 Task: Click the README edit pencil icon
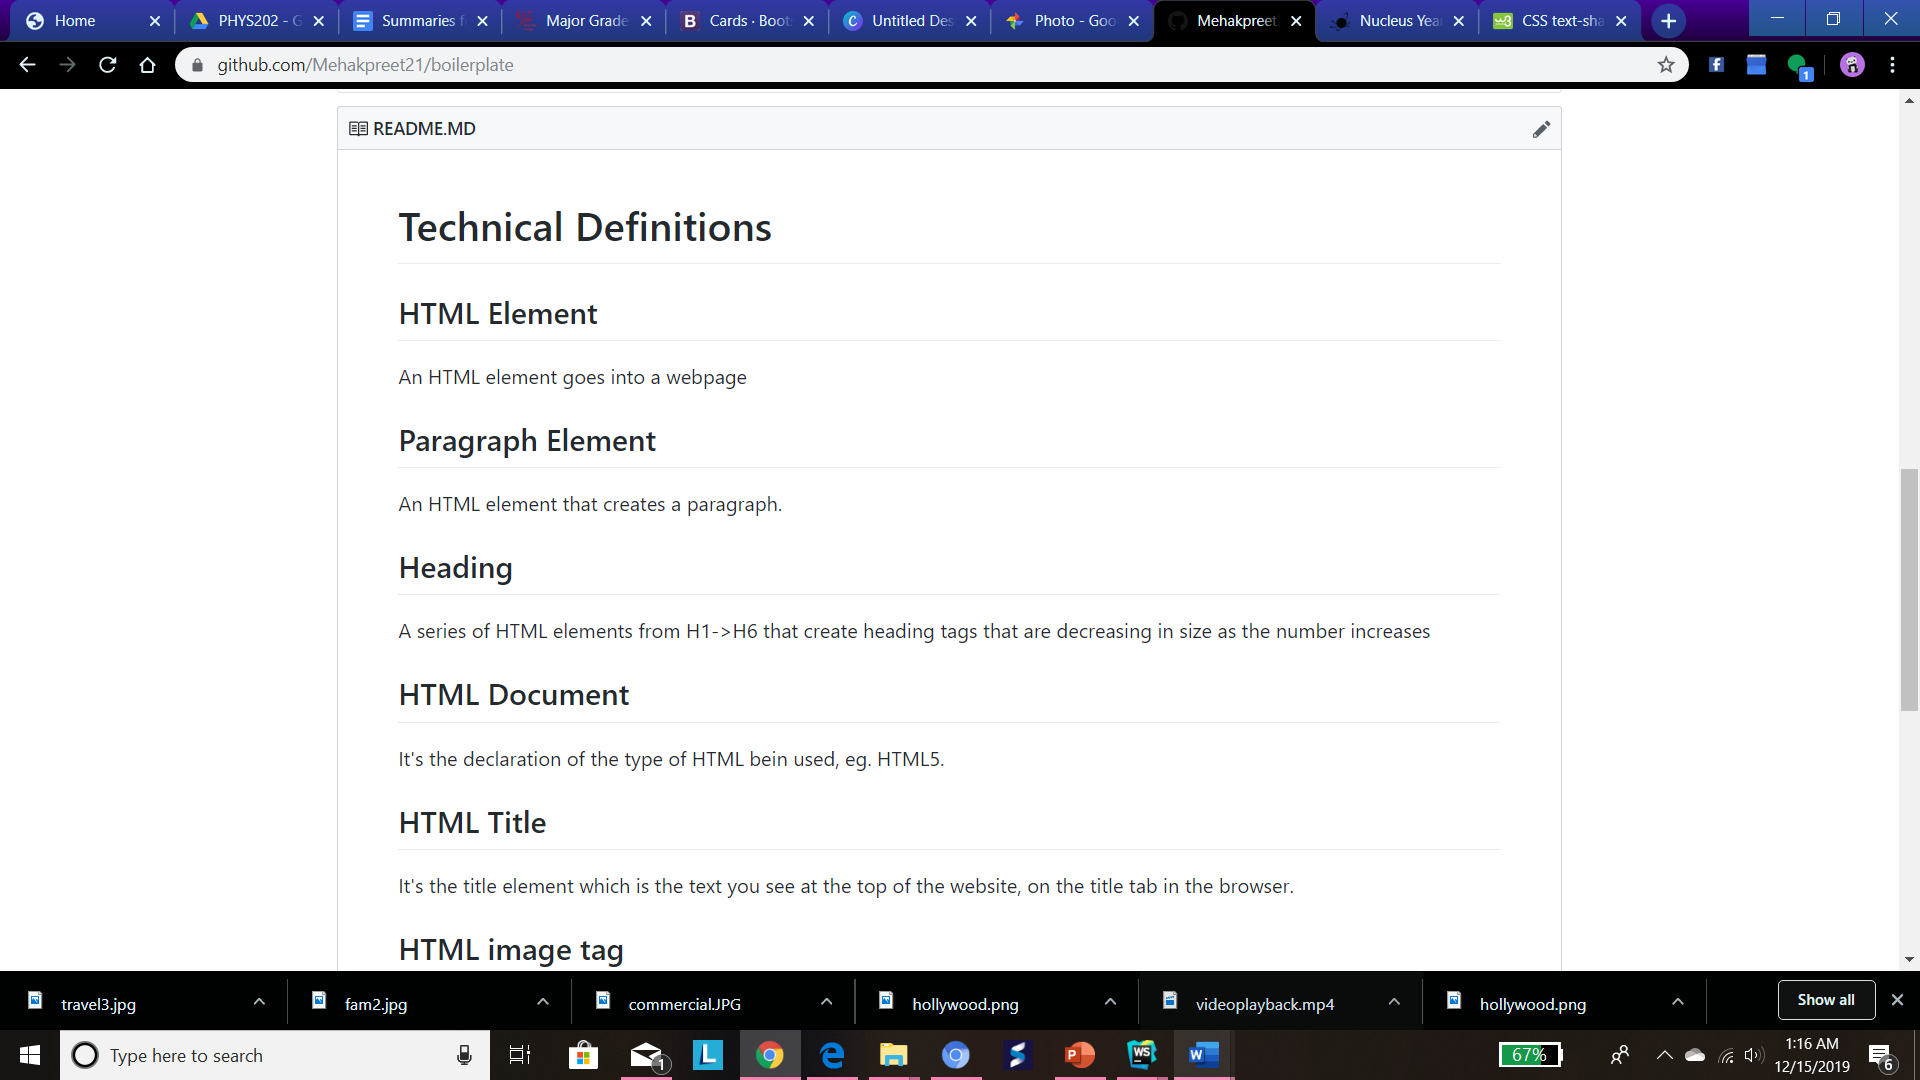click(x=1541, y=129)
